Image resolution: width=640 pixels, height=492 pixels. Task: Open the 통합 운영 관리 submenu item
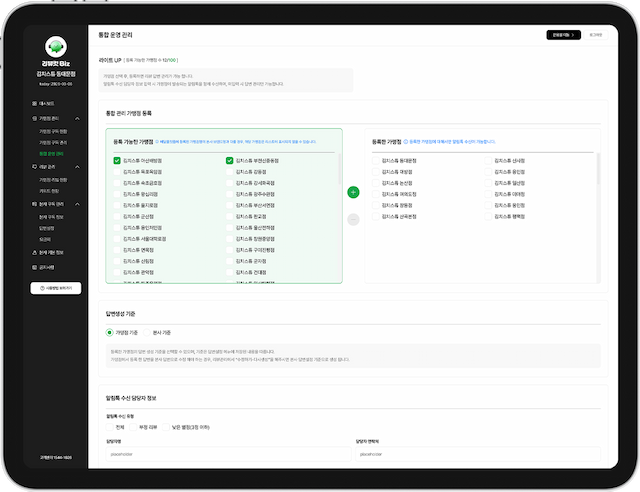[52, 154]
